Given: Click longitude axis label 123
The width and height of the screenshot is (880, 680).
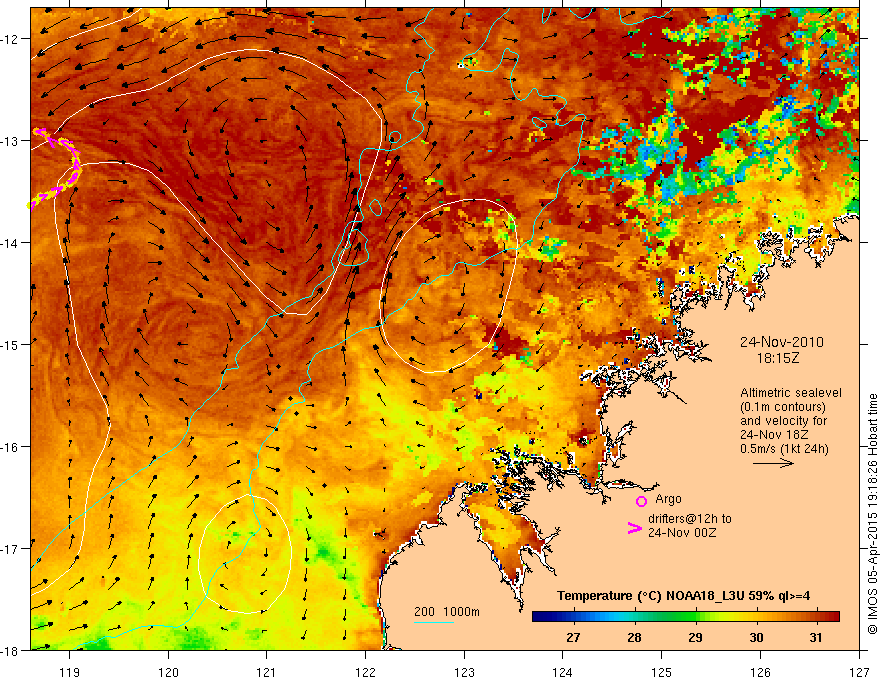Looking at the screenshot, I should (464, 672).
